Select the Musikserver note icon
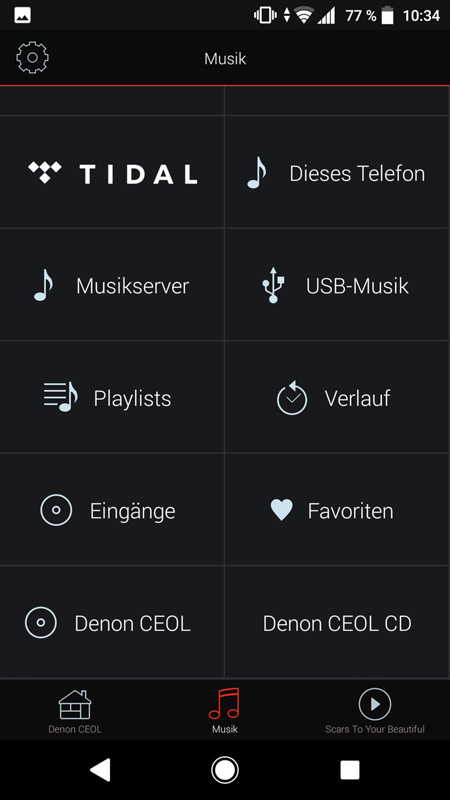This screenshot has height=800, width=450. (x=43, y=285)
